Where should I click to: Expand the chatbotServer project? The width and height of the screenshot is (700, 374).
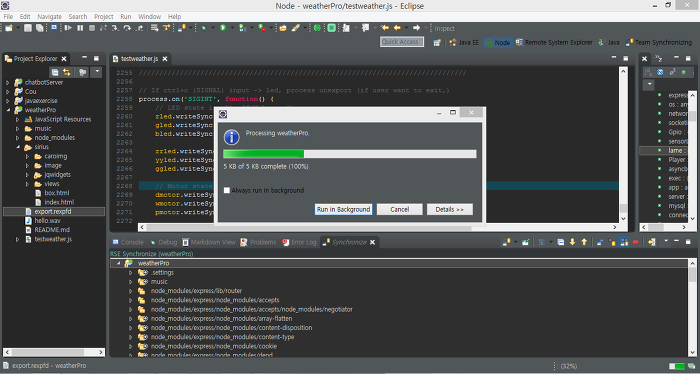click(x=8, y=83)
